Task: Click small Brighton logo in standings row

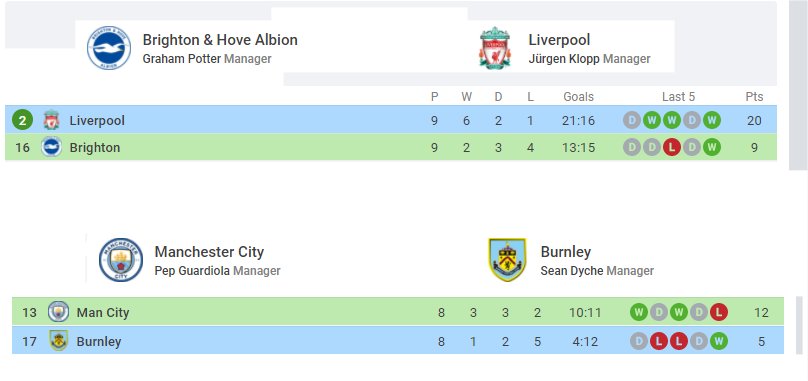Action: pos(51,147)
